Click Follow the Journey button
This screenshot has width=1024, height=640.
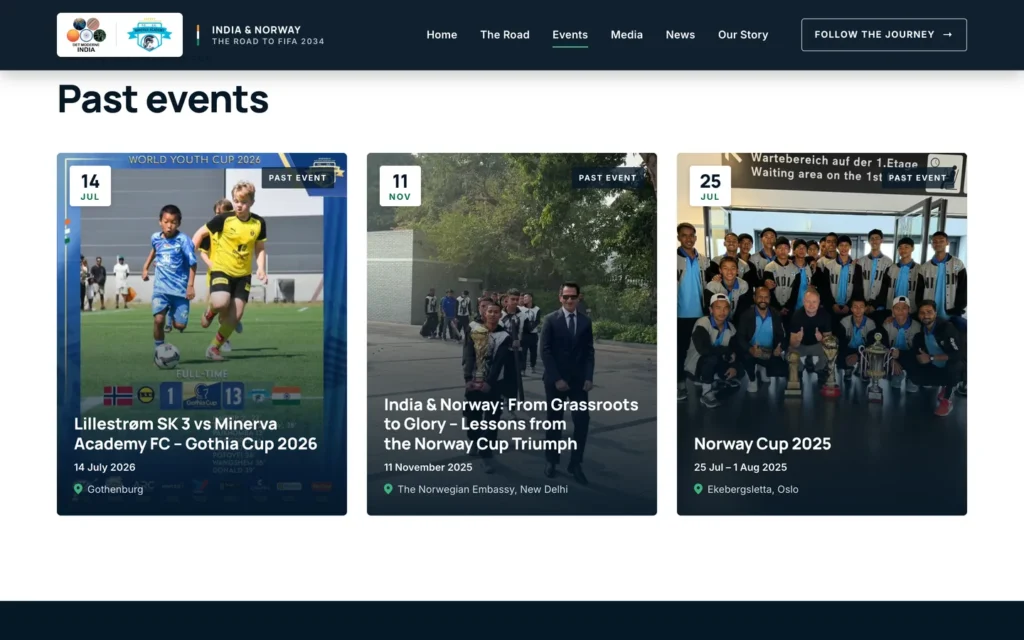point(884,35)
